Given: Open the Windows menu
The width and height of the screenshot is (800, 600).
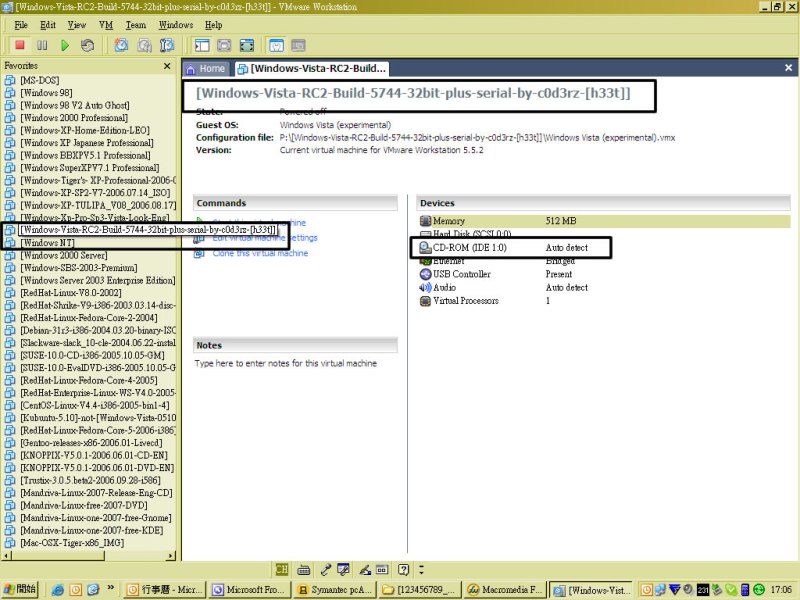Looking at the screenshot, I should coord(176,25).
